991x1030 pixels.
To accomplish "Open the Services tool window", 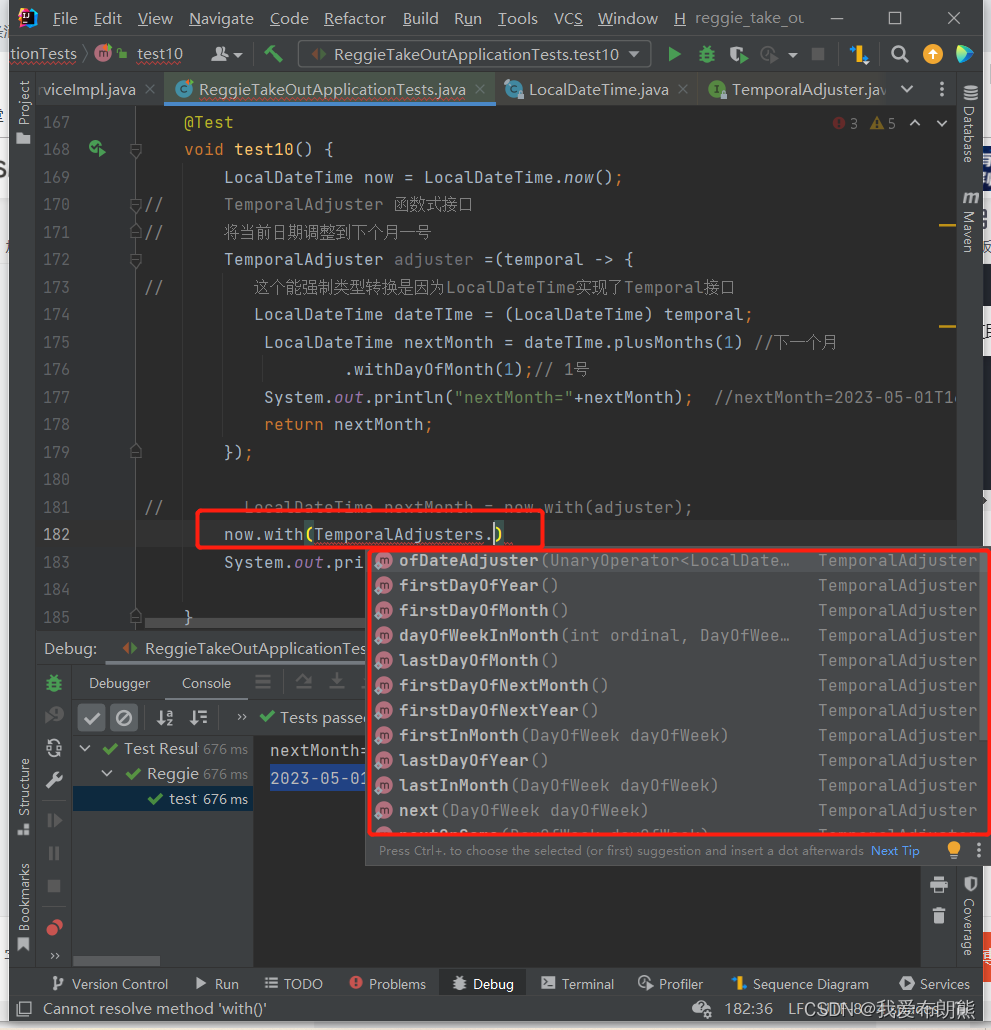I will [x=935, y=983].
